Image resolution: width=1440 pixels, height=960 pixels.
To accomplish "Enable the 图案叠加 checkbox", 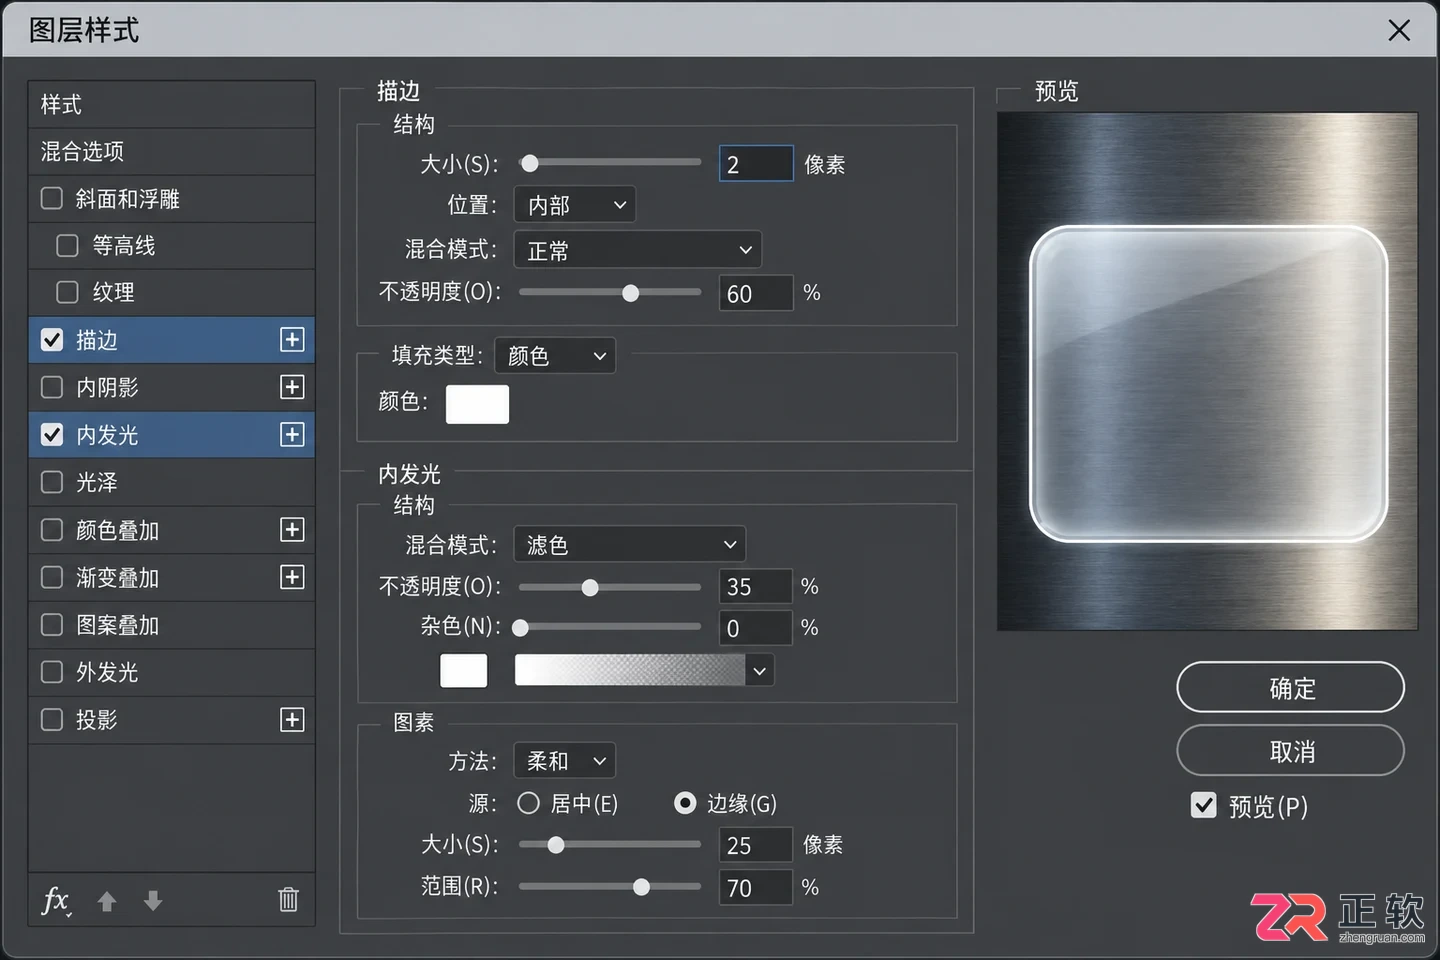I will [52, 625].
